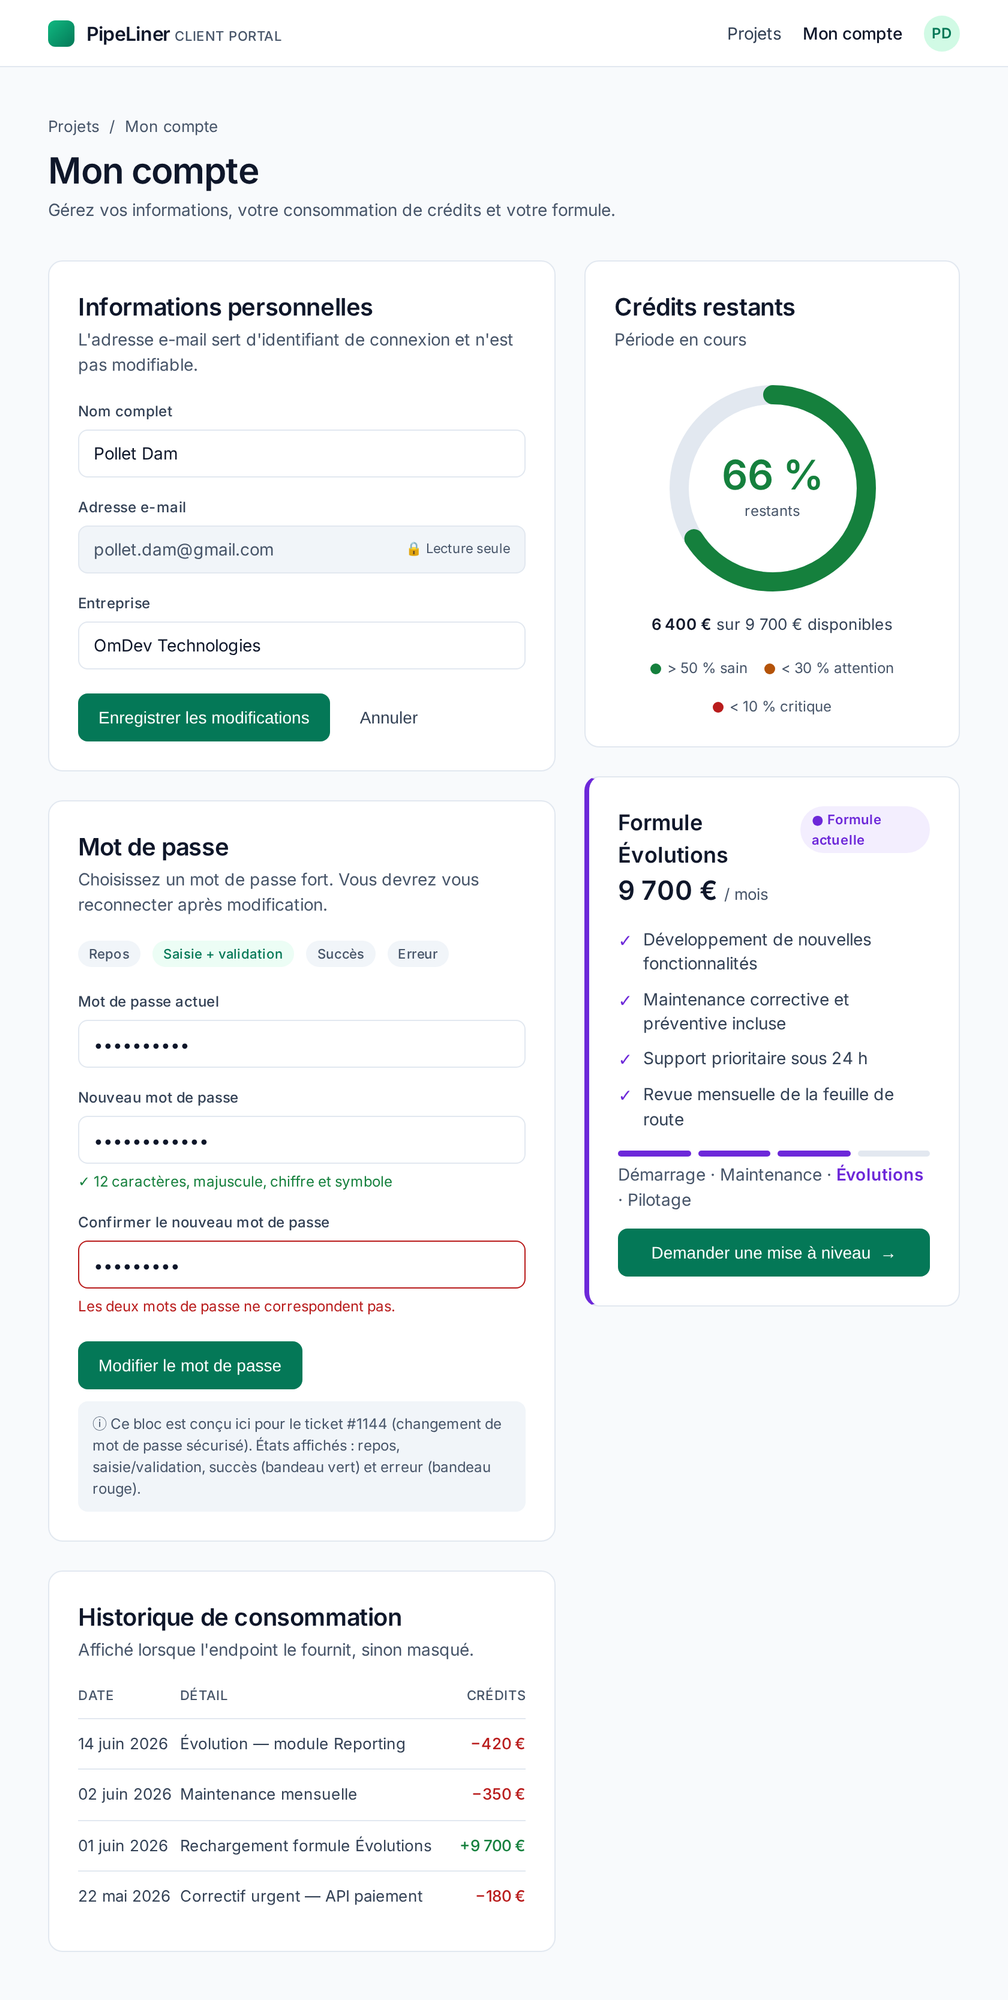Click the lock icon beside Lecture seule

413,549
